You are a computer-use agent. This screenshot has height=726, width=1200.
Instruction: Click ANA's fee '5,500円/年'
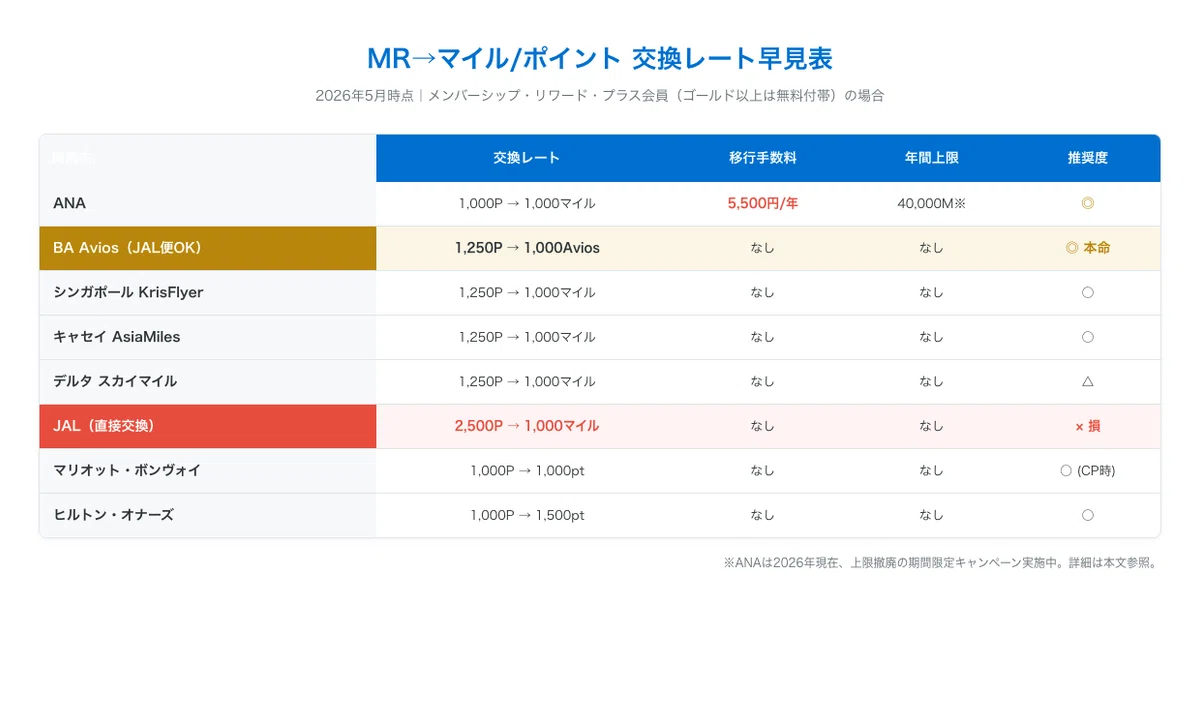pos(763,203)
